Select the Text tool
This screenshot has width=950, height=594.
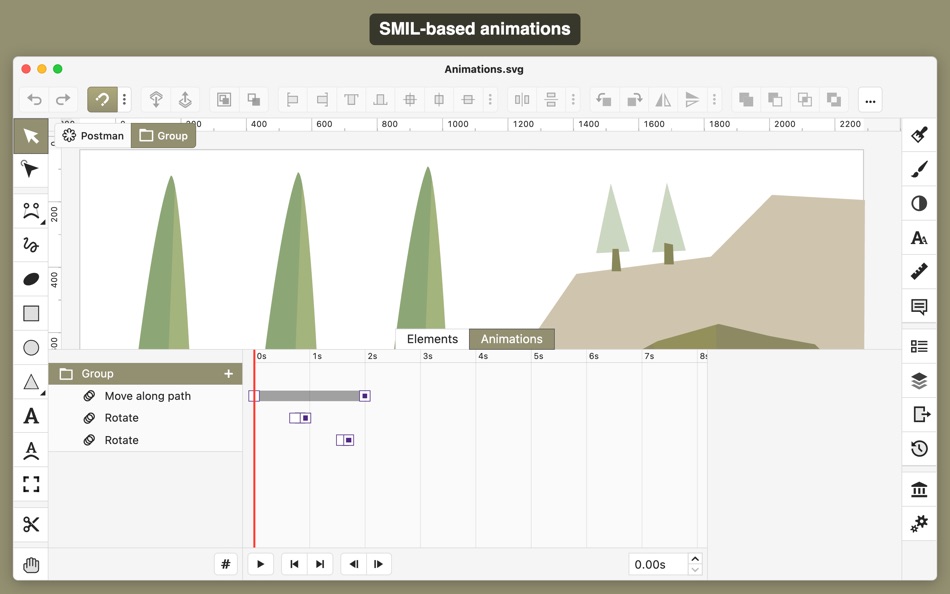[x=30, y=415]
